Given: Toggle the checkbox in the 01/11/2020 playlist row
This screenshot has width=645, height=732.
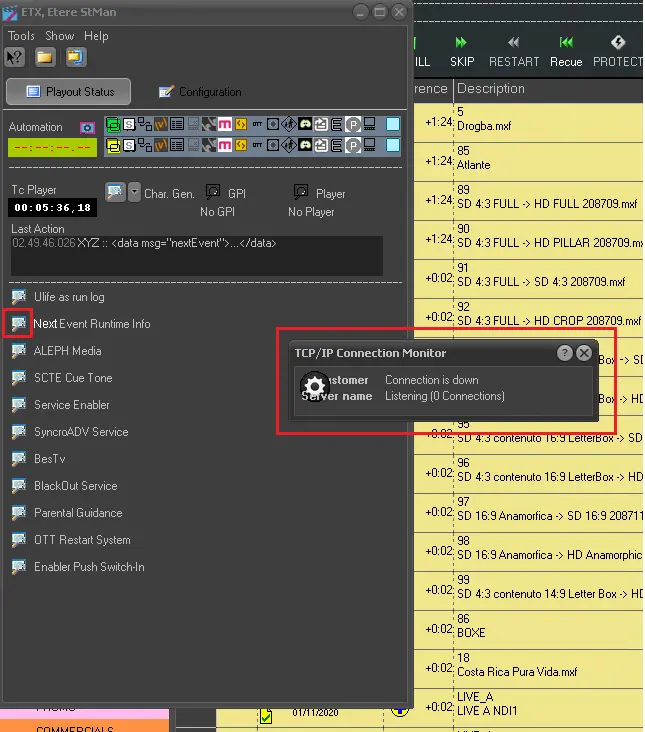Looking at the screenshot, I should coord(266,716).
